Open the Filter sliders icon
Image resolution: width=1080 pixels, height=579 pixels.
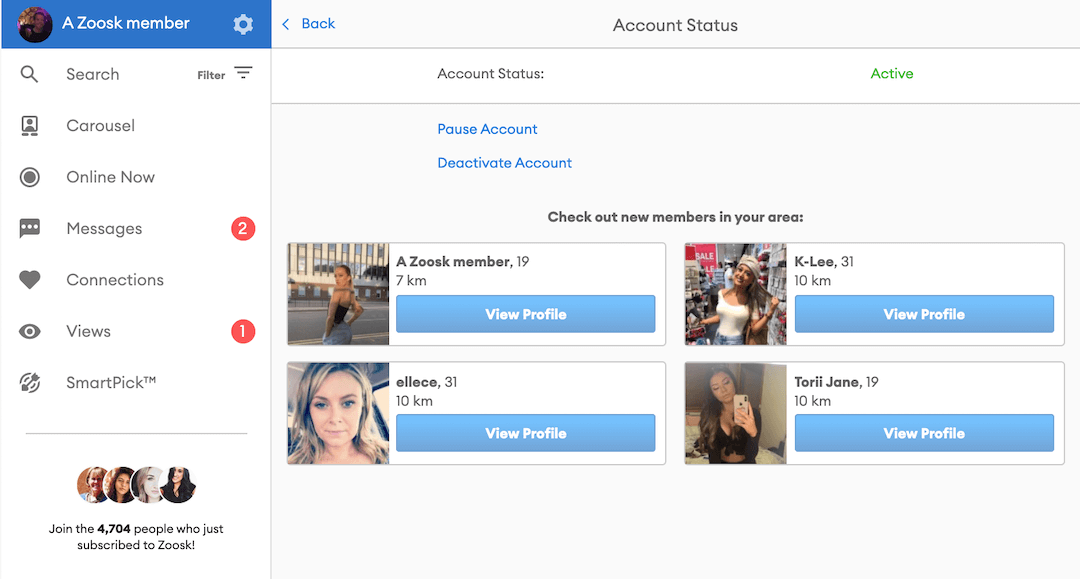click(243, 73)
